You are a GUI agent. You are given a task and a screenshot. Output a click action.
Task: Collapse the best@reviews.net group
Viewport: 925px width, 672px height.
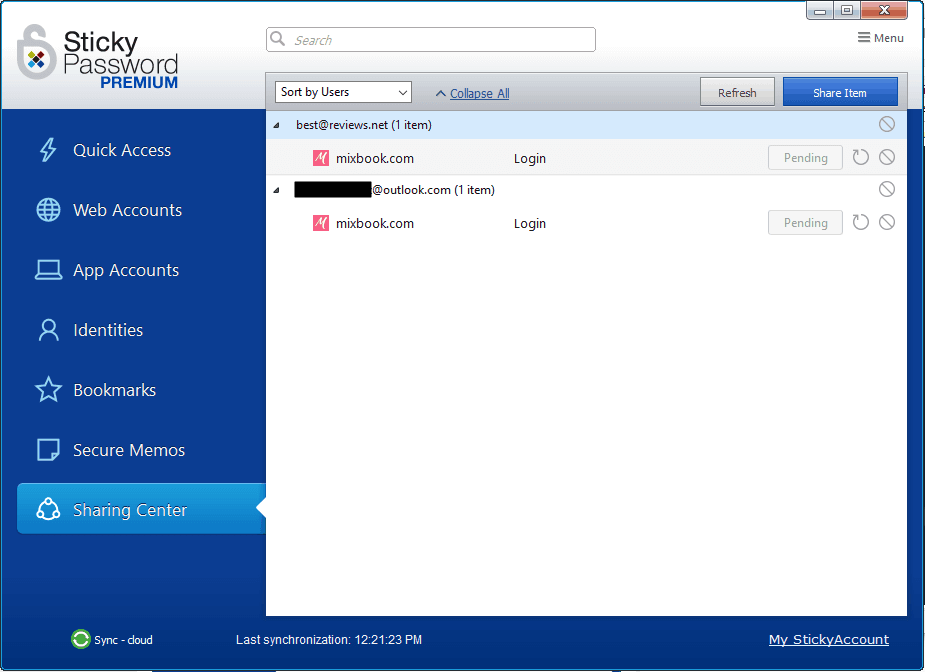point(277,124)
